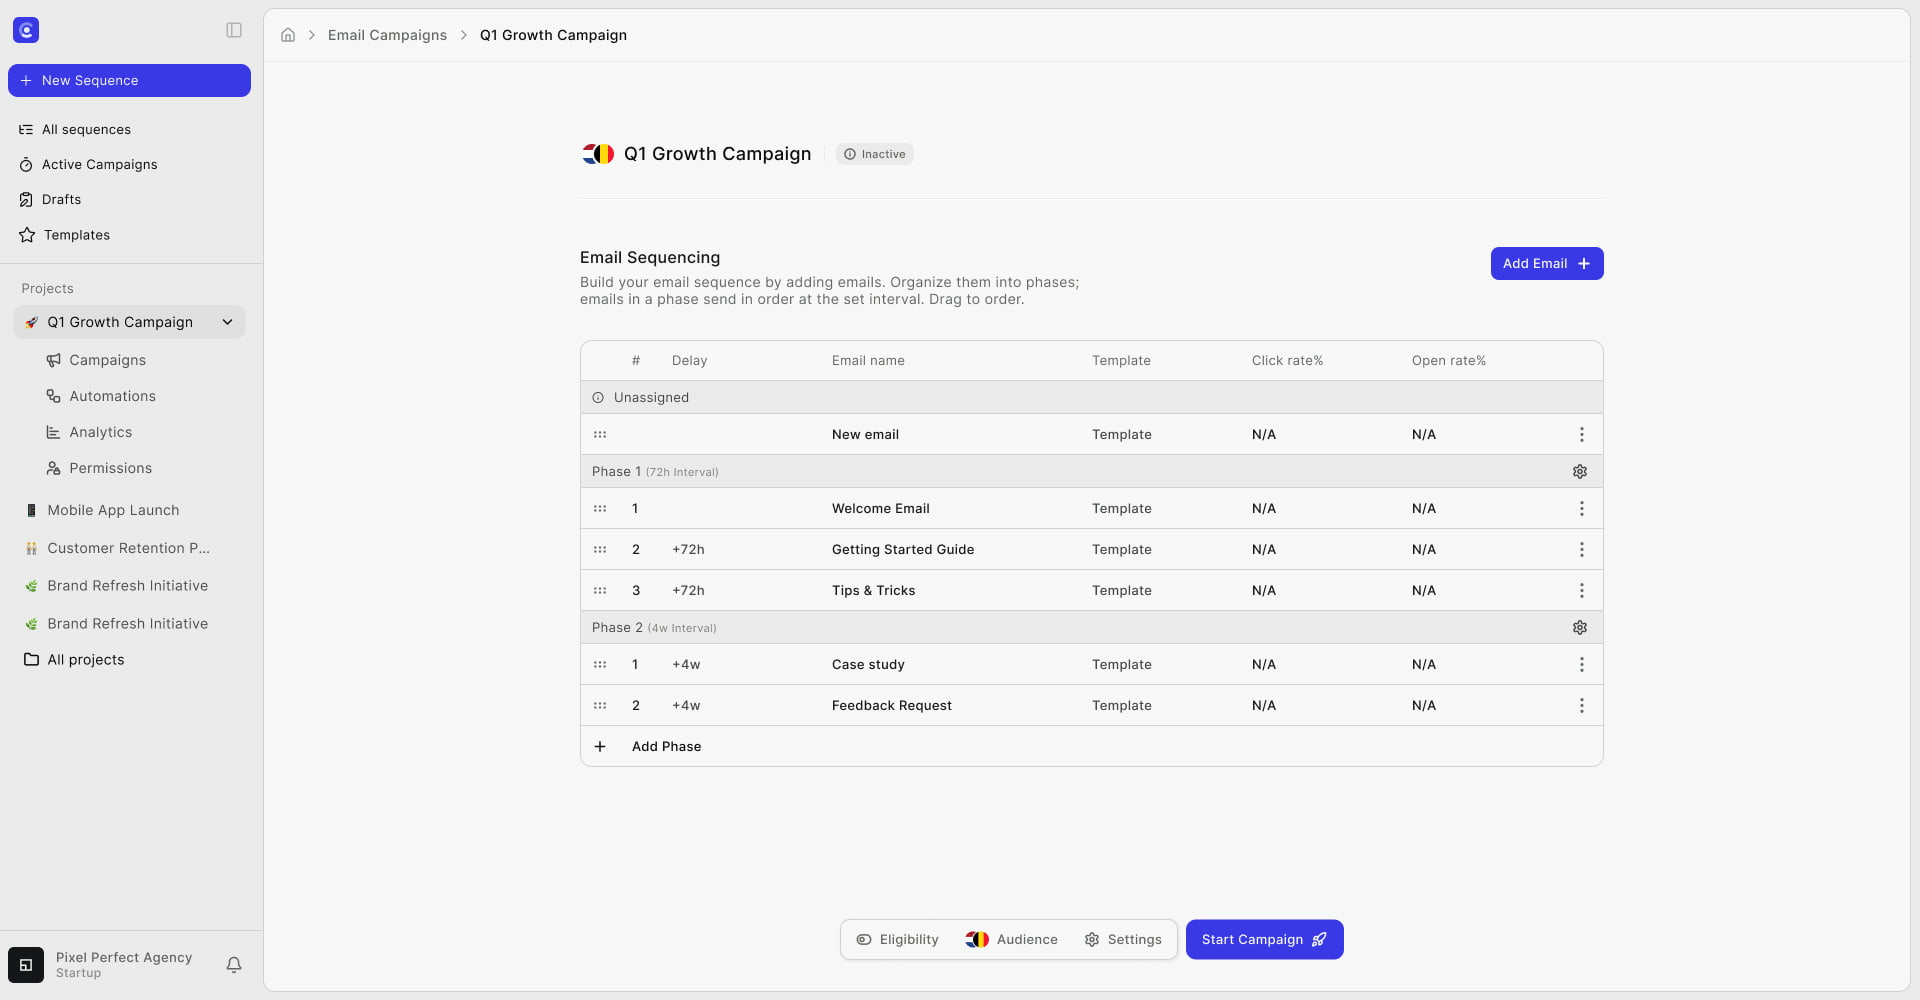Viewport: 1920px width, 1000px height.
Task: Open the bottom Settings tab
Action: [x=1123, y=940]
